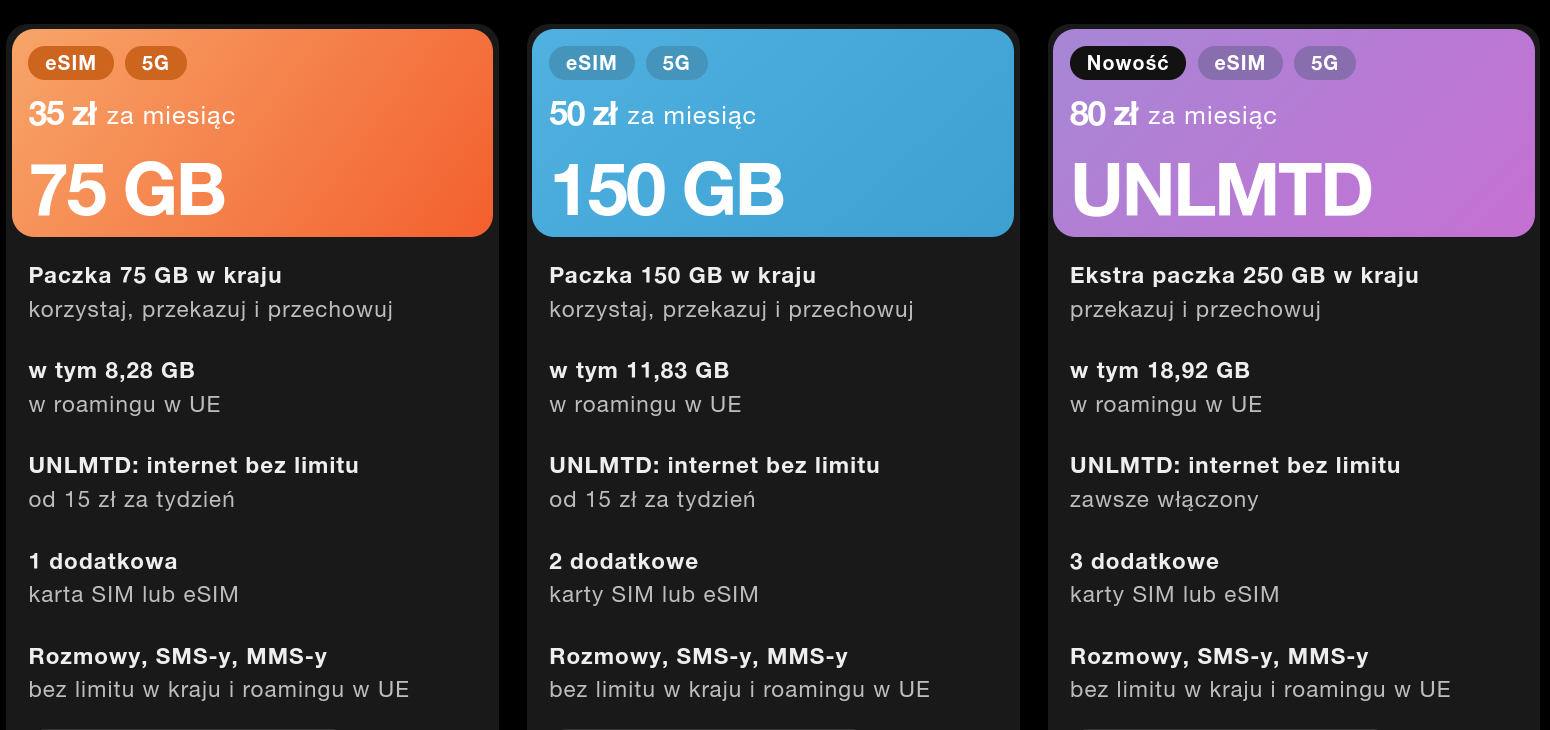
Task: Click the 50 zł za miesiąc price
Action: tap(652, 115)
